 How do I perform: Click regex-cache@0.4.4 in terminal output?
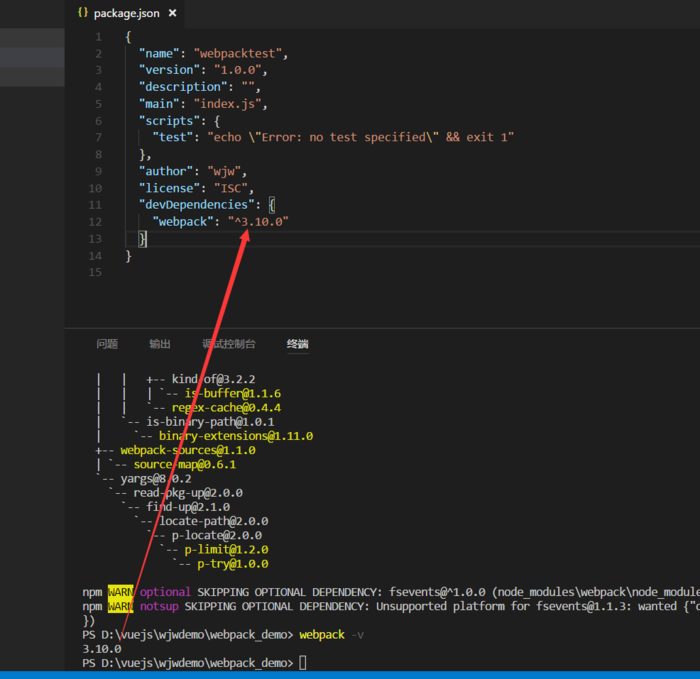point(226,408)
